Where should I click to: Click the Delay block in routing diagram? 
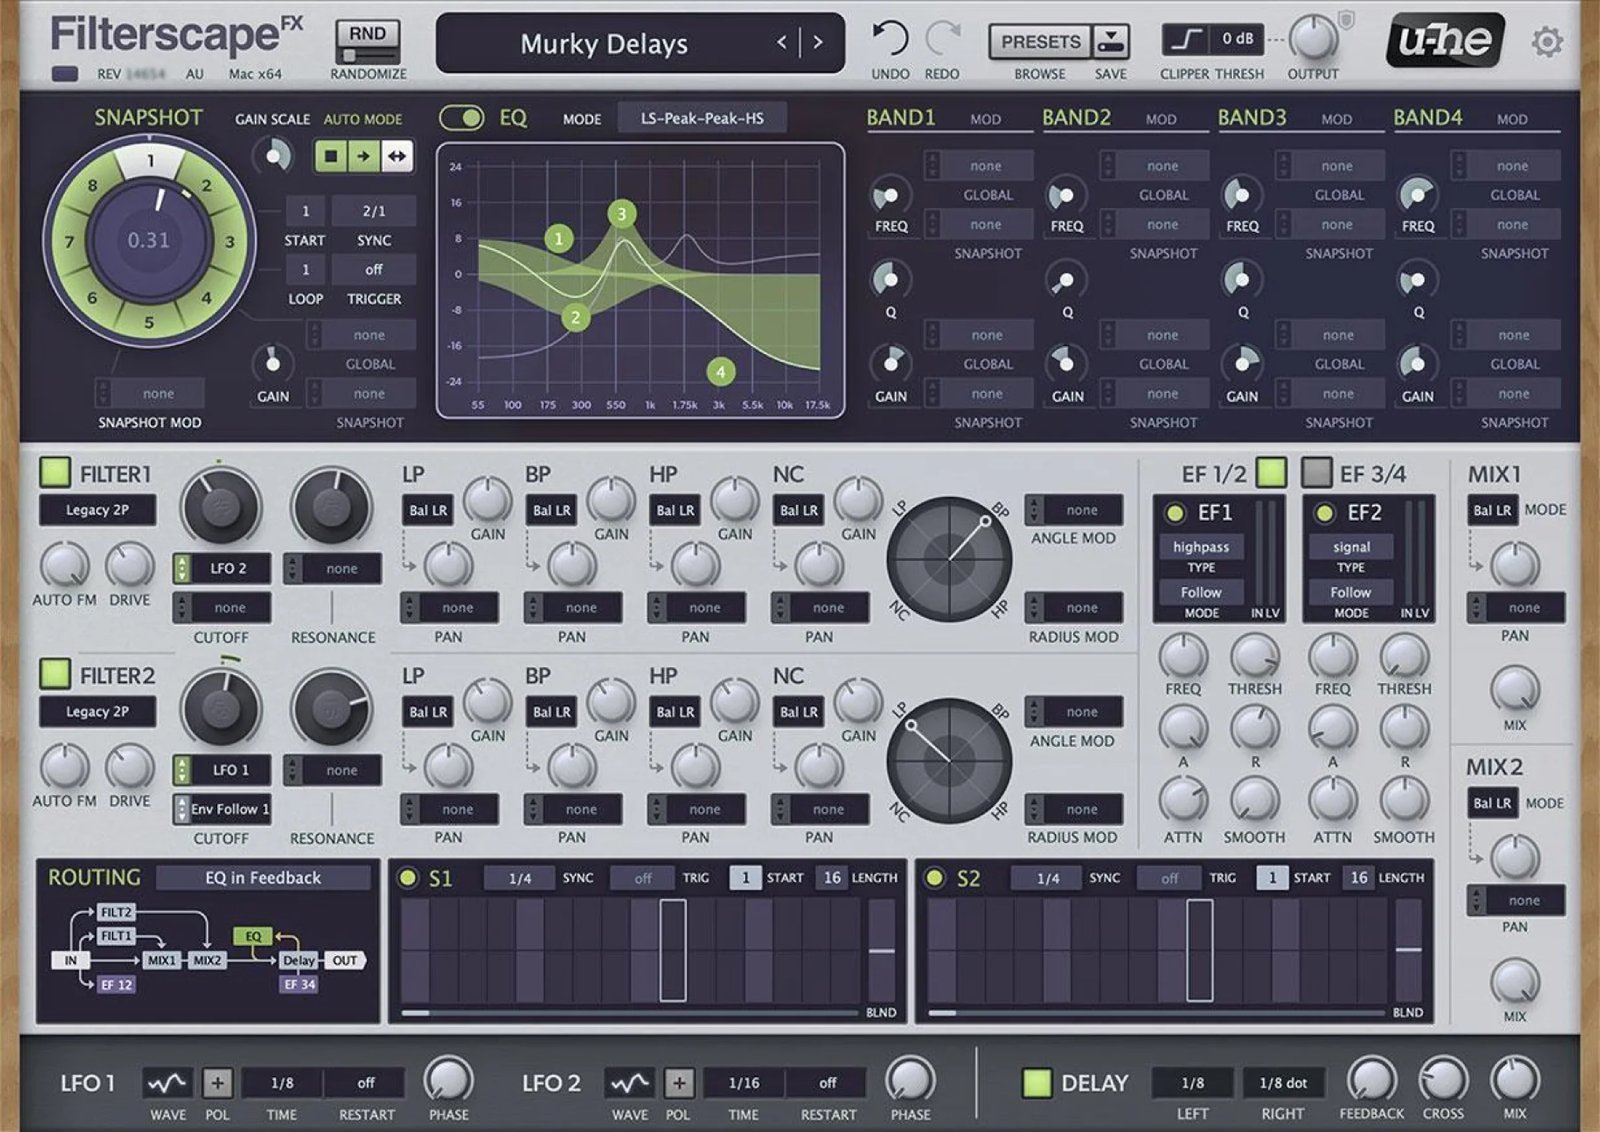point(298,960)
